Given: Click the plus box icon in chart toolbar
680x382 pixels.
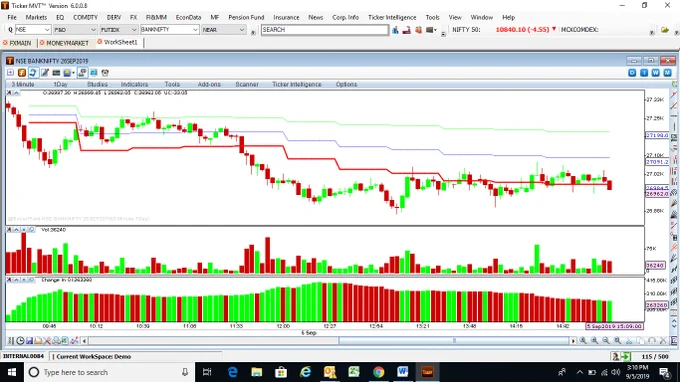Looking at the screenshot, I should pos(10,73).
